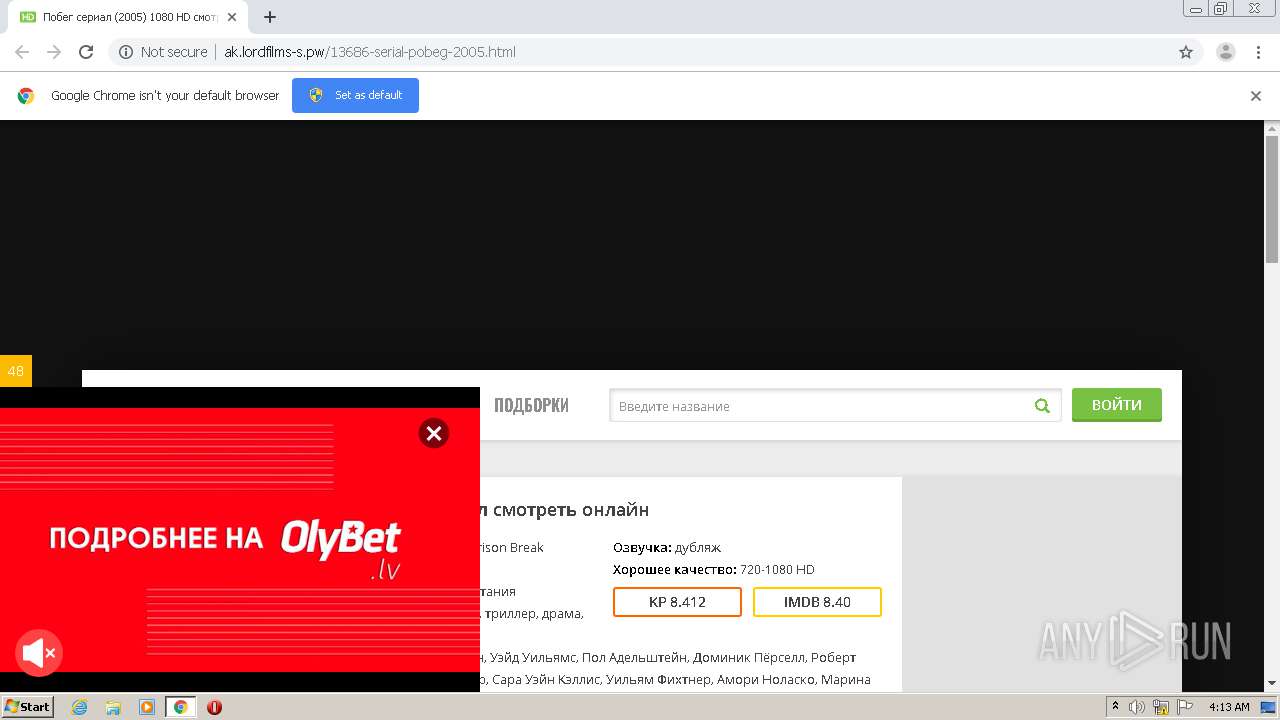
Task: Open a new browser tab
Action: point(269,17)
